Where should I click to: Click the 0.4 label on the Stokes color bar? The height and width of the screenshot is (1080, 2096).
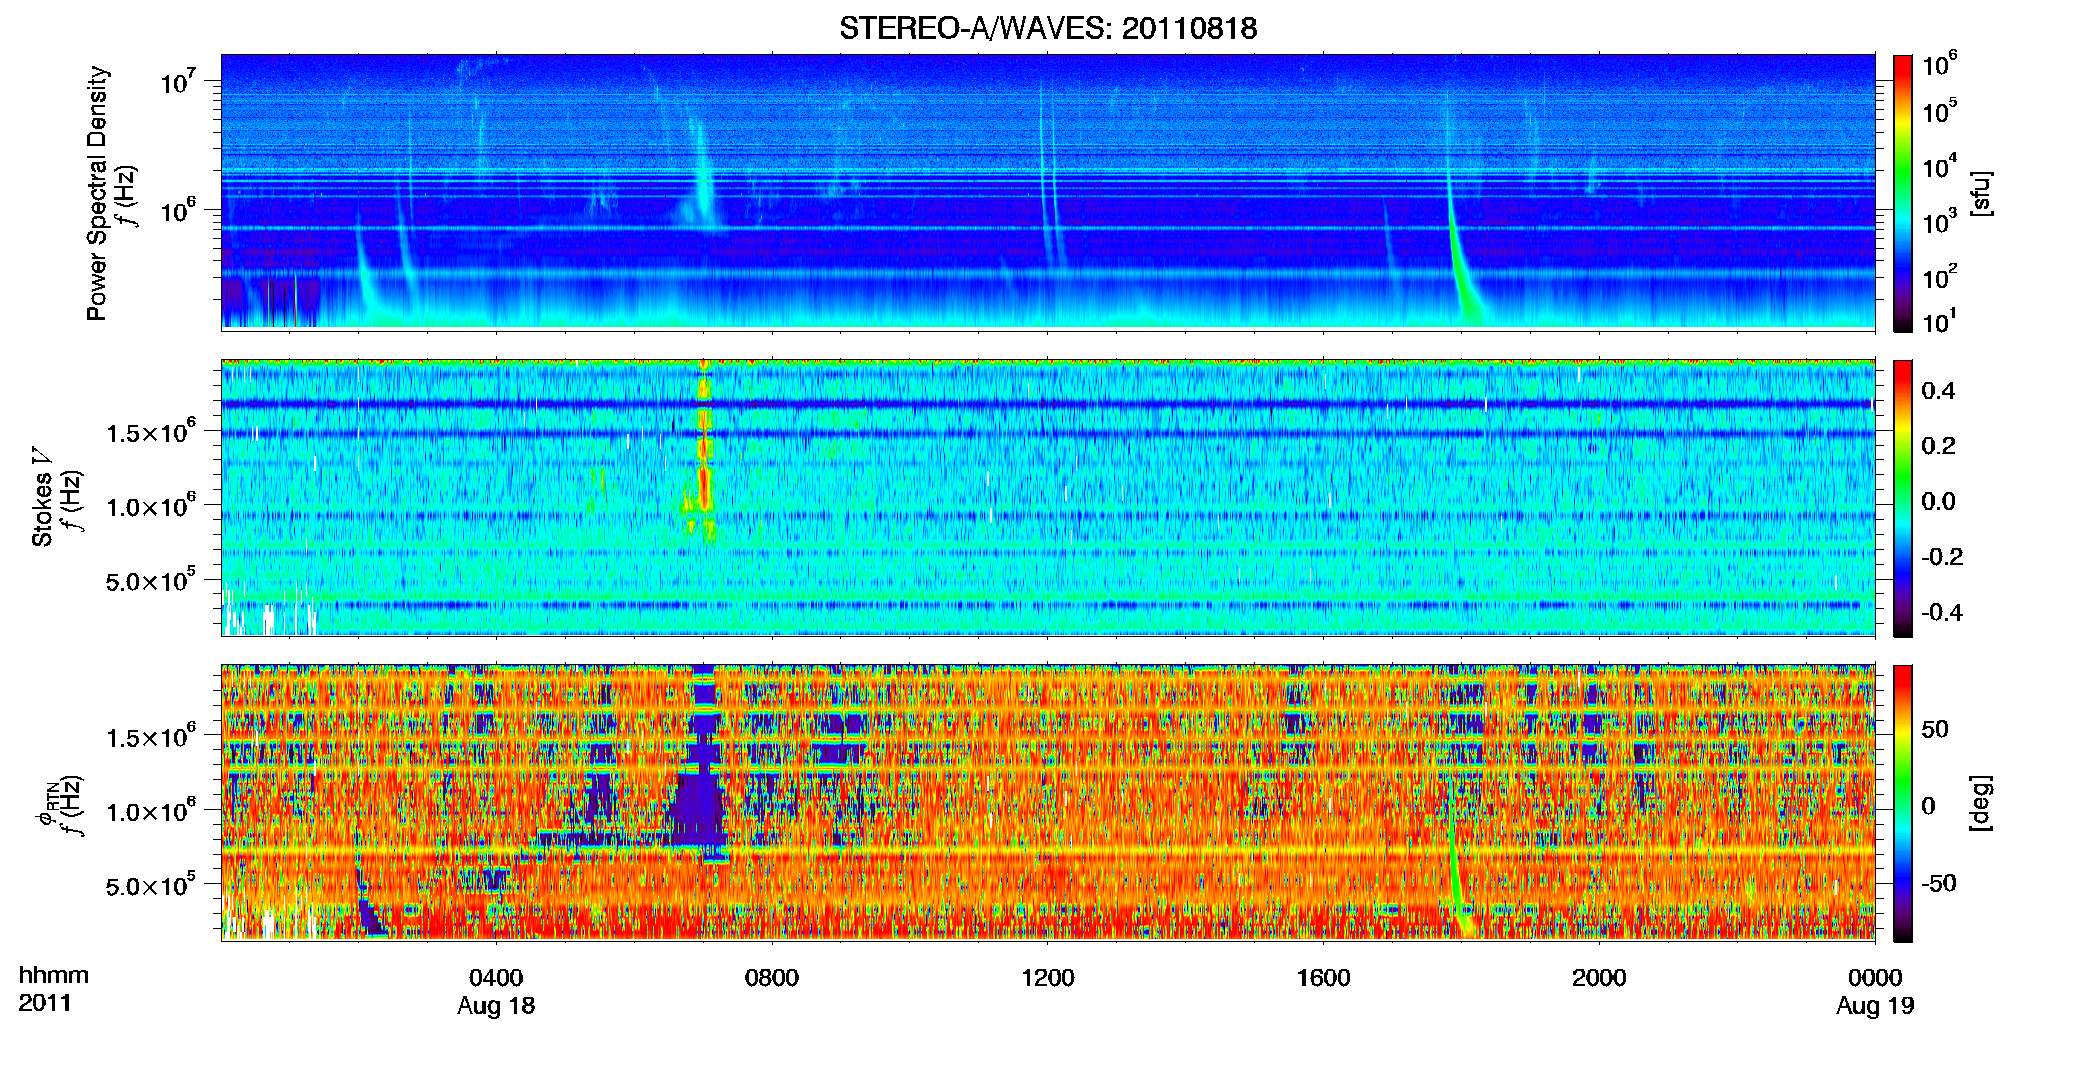(1938, 391)
